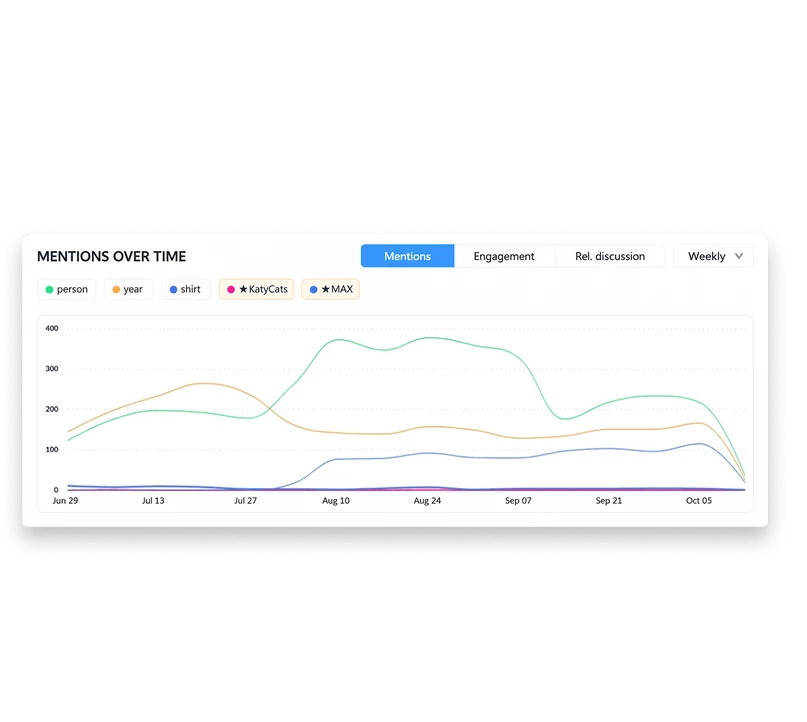This screenshot has height=722, width=807.
Task: Open the Weekly interval dropdown
Action: 713,256
